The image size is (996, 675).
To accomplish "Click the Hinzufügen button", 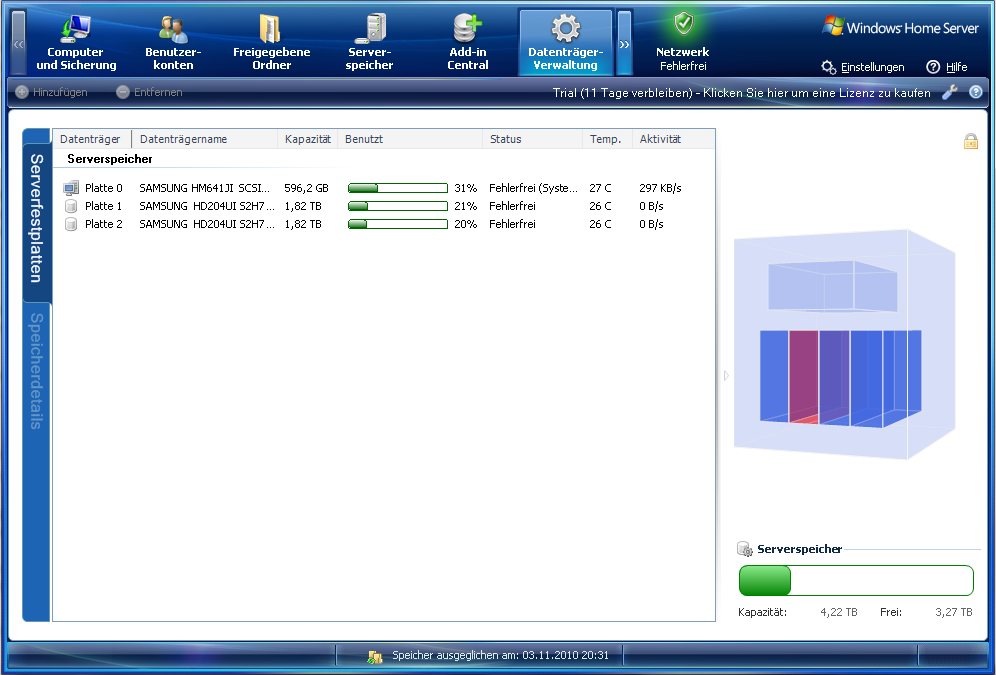I will pyautogui.click(x=51, y=92).
